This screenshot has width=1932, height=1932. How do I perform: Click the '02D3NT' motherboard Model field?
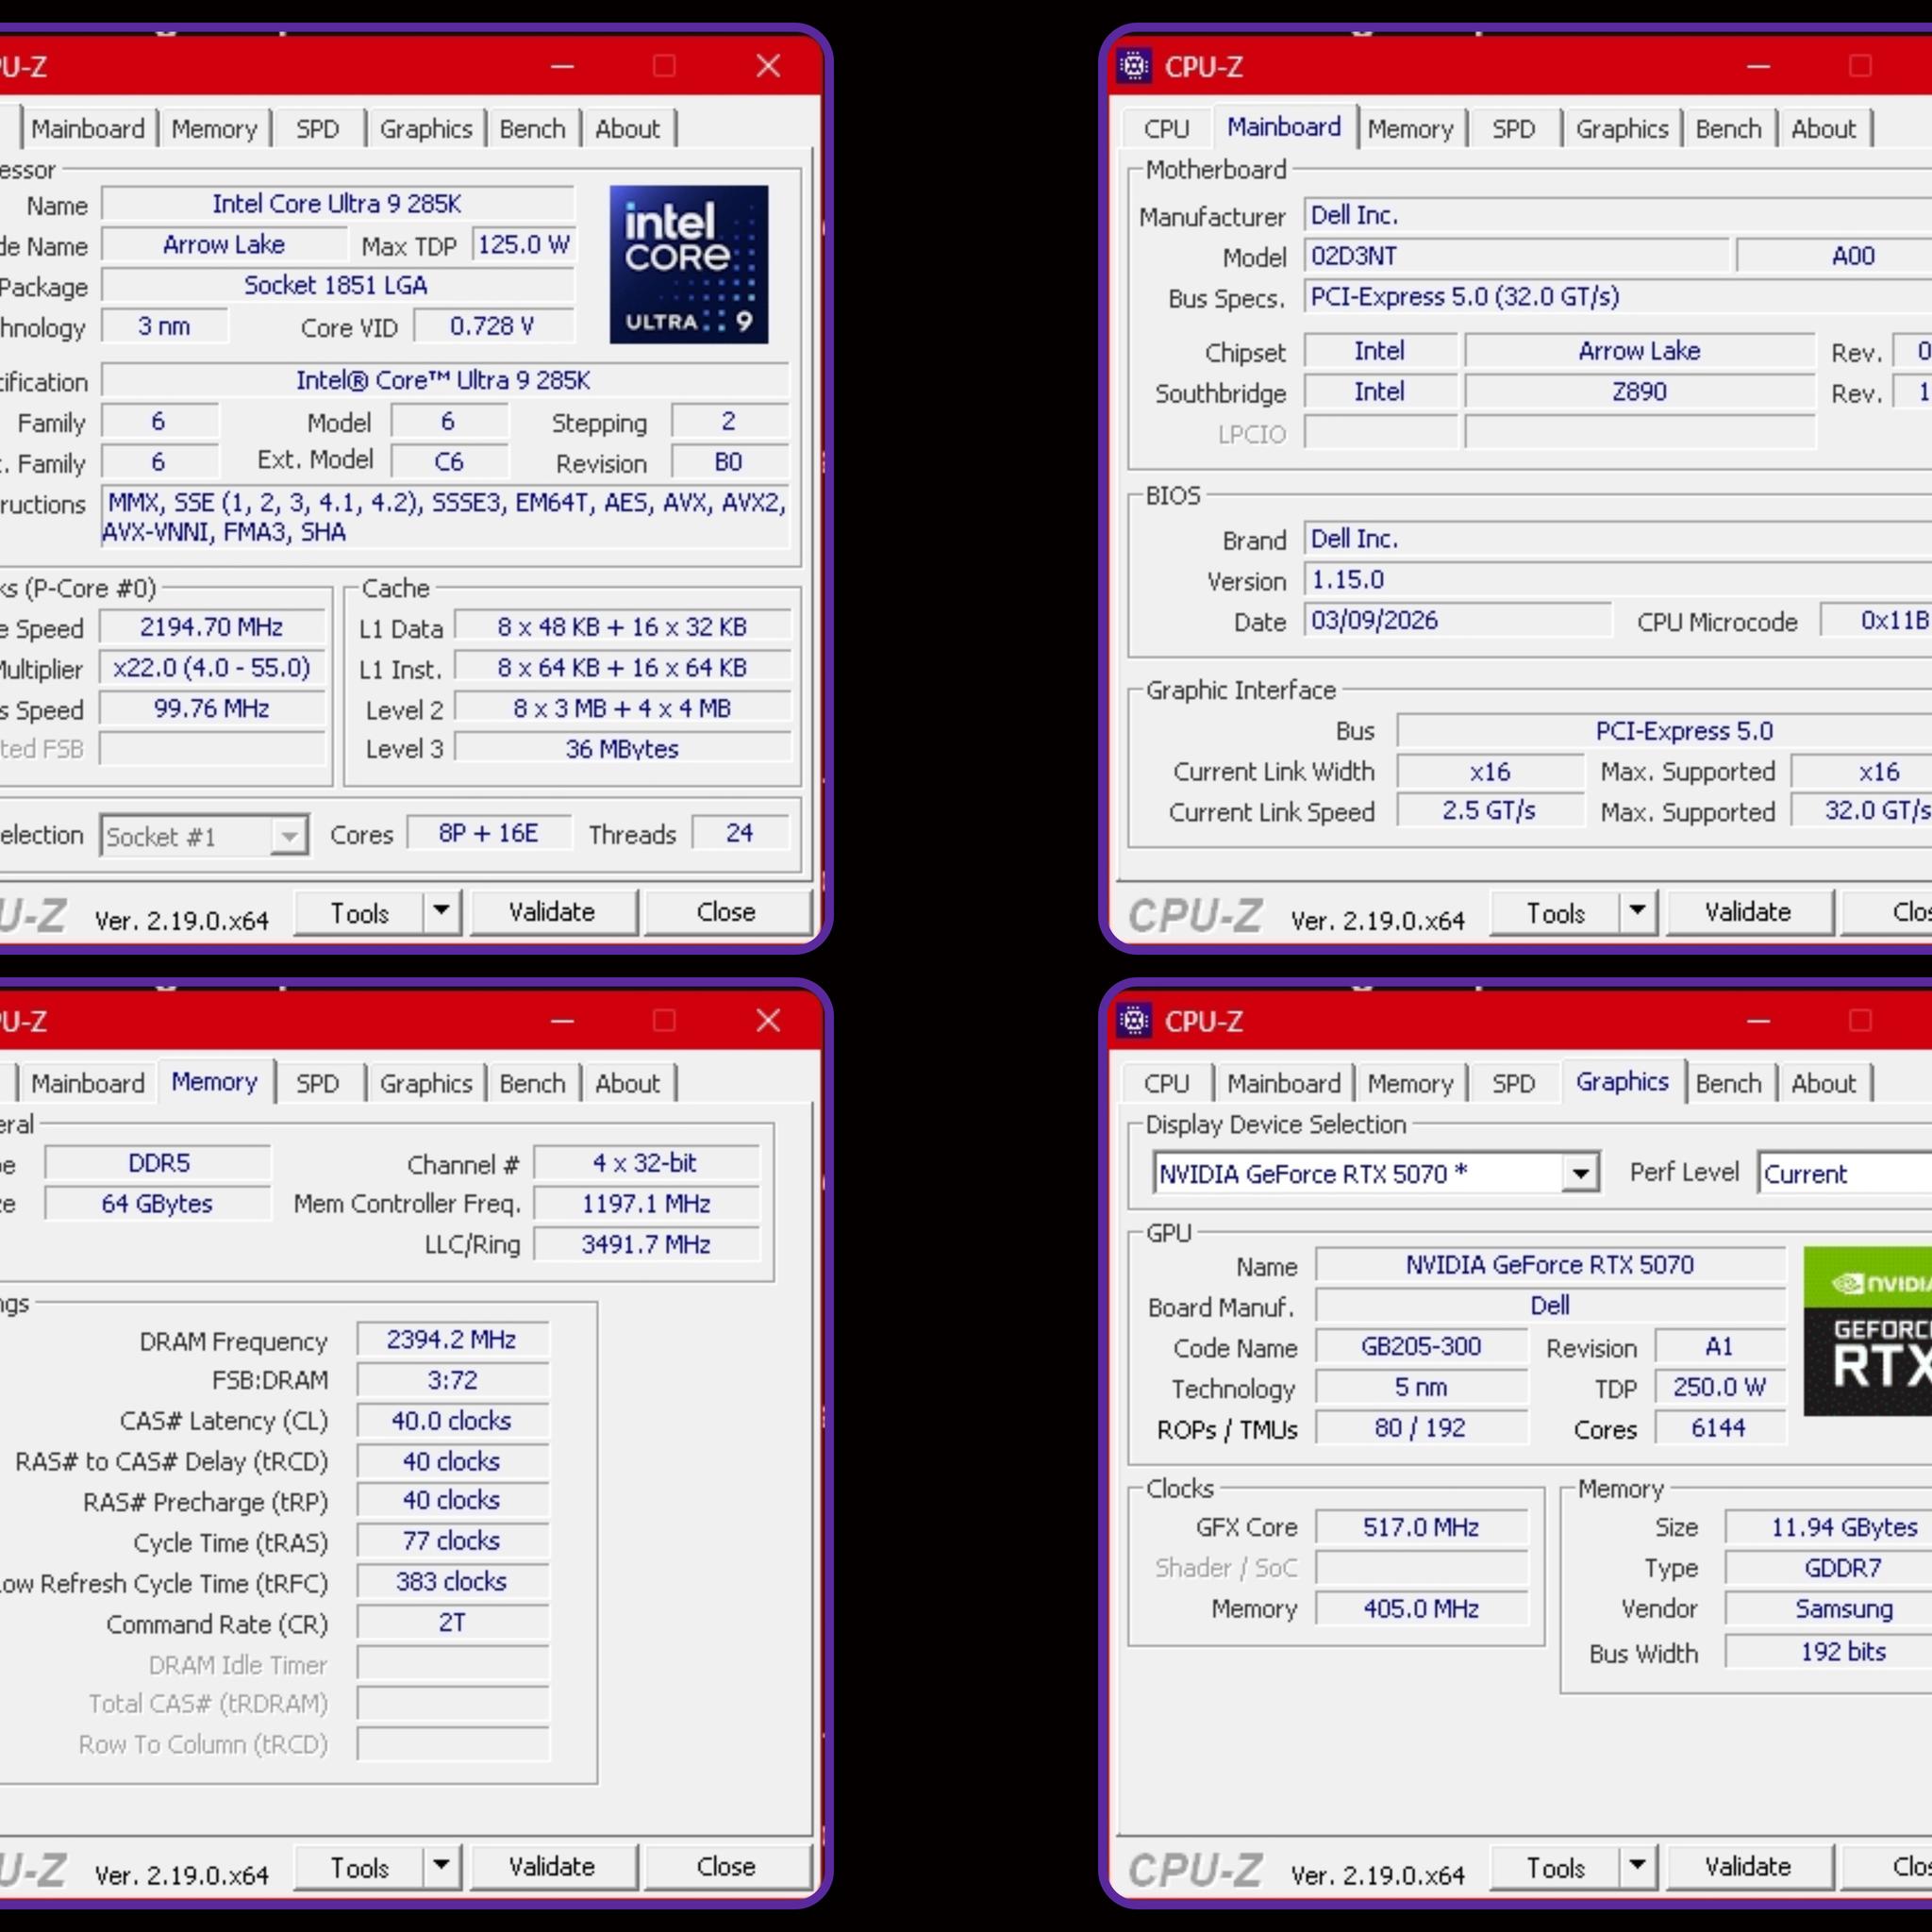(x=1516, y=256)
